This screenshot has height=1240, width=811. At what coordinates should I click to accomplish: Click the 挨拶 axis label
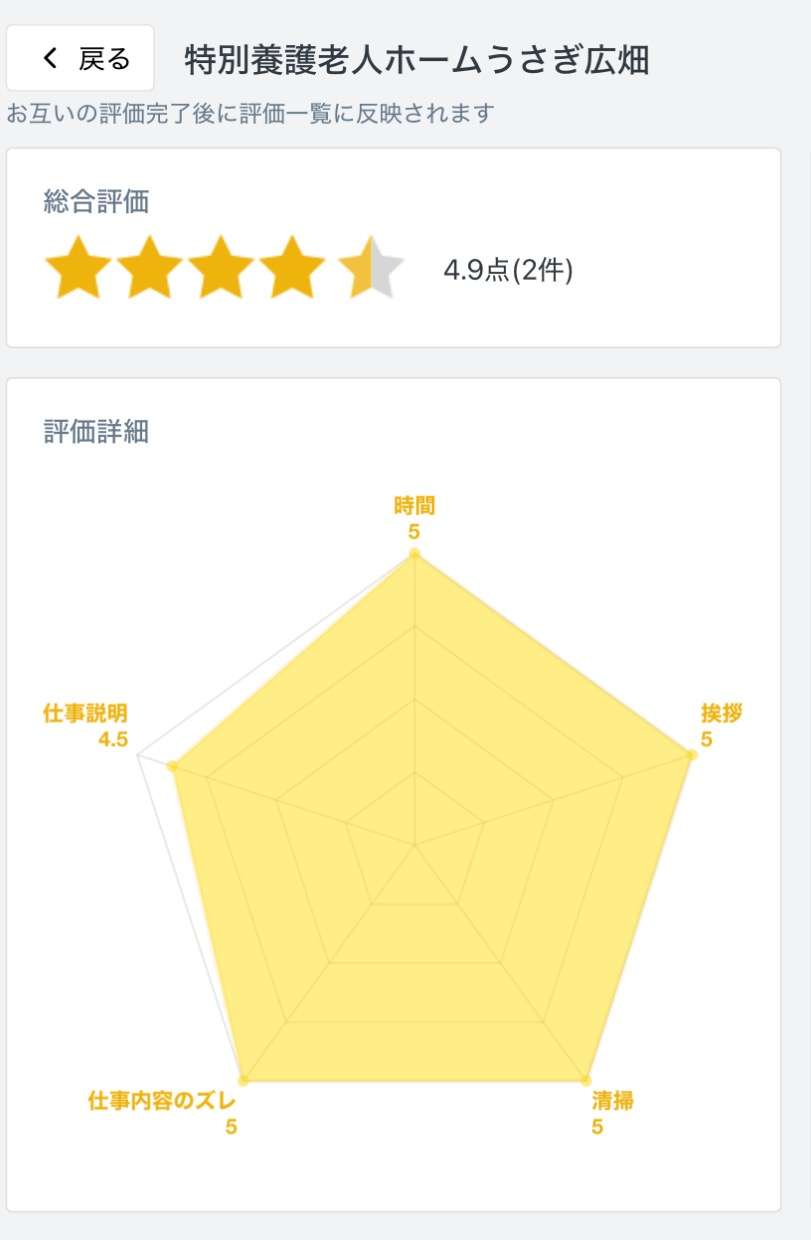pyautogui.click(x=721, y=714)
